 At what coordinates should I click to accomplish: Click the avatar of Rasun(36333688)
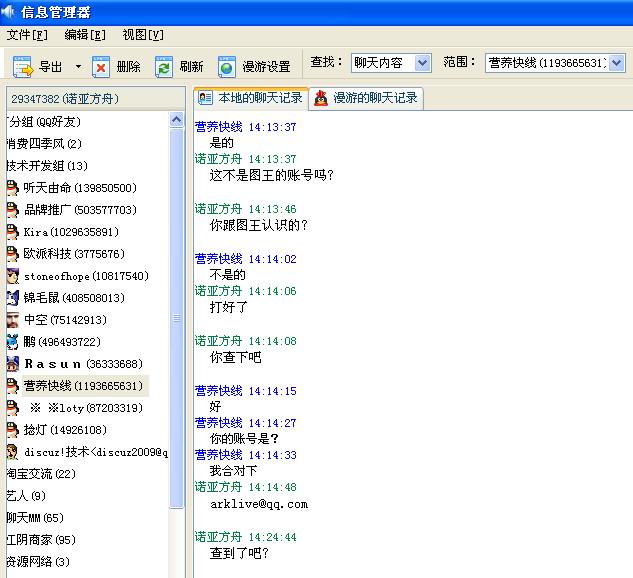pos(13,364)
